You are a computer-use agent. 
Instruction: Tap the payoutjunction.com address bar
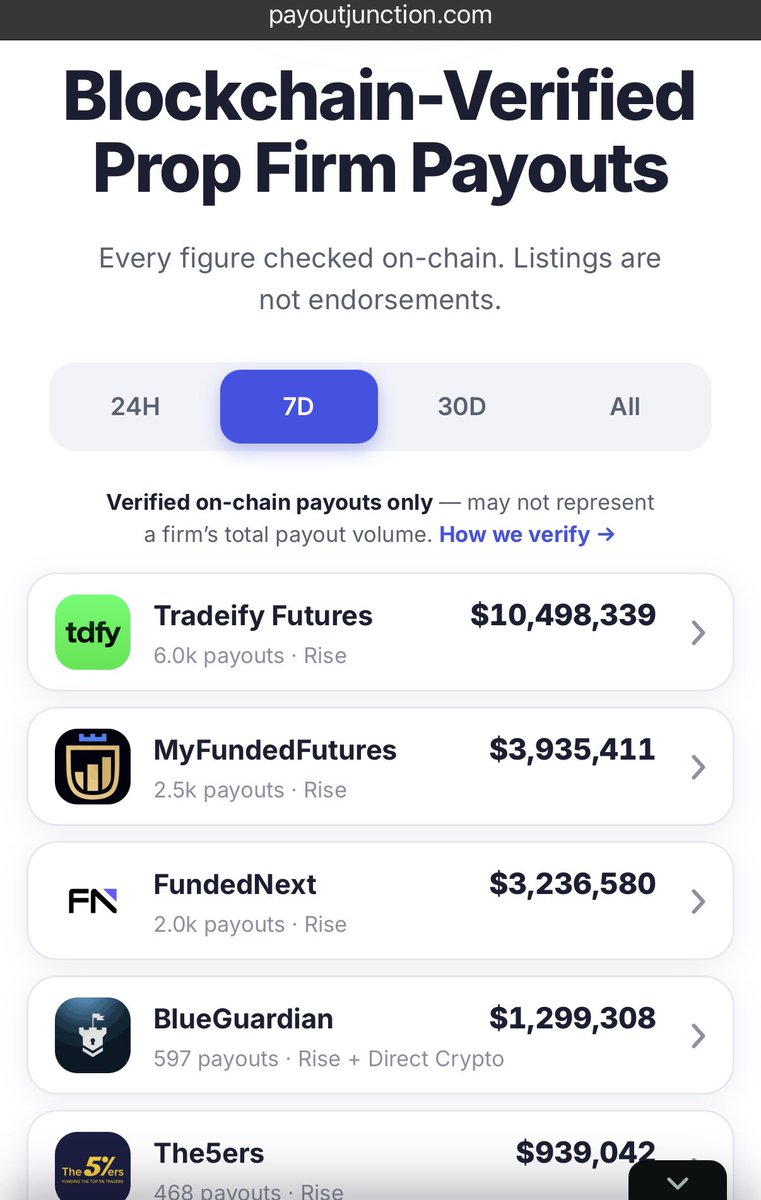coord(380,15)
